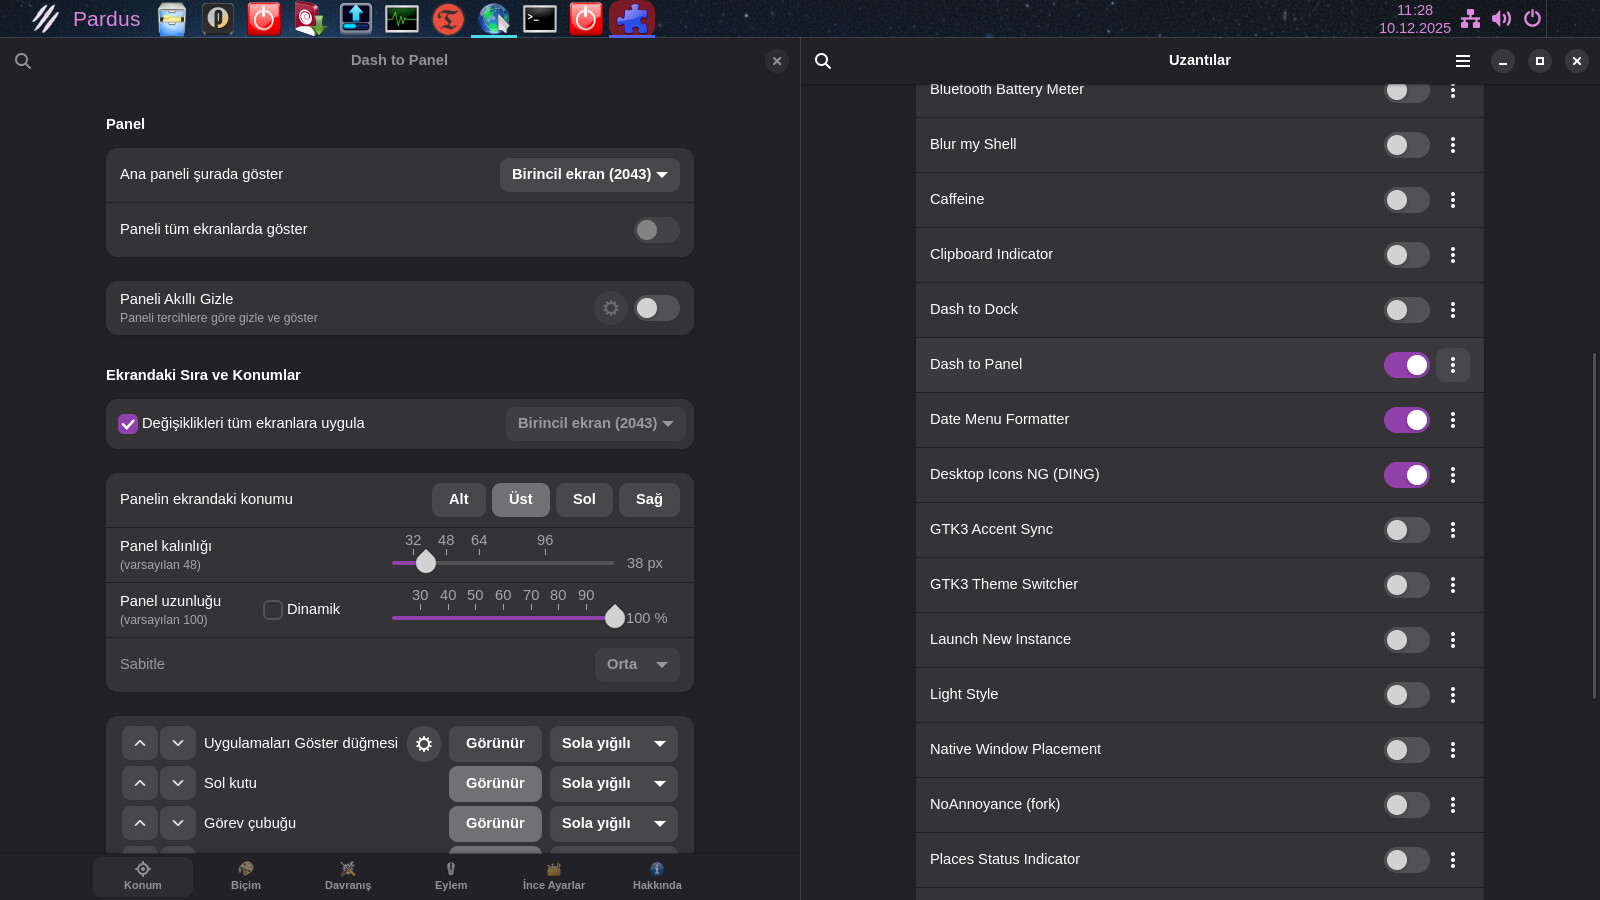Open the Birincil ekran dropdown for Ana paneli
Screen dimensions: 1600x900
[x=589, y=175]
